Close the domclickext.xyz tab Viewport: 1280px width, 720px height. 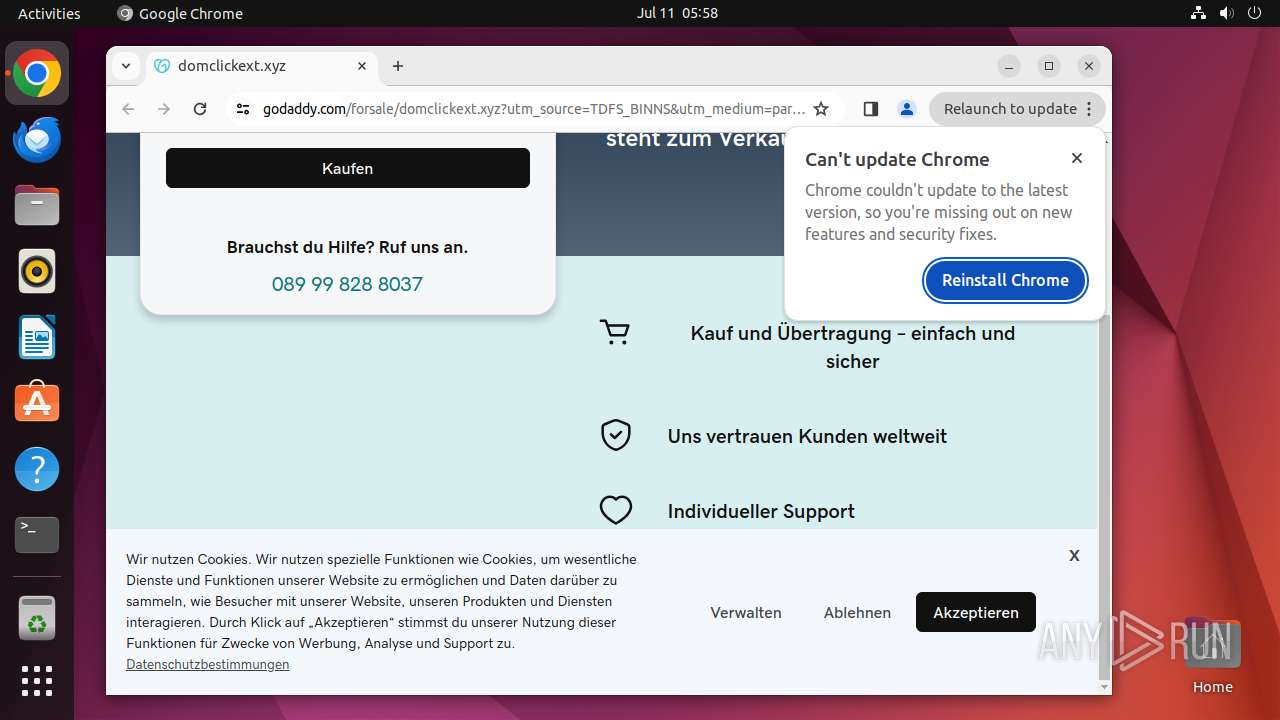362,66
